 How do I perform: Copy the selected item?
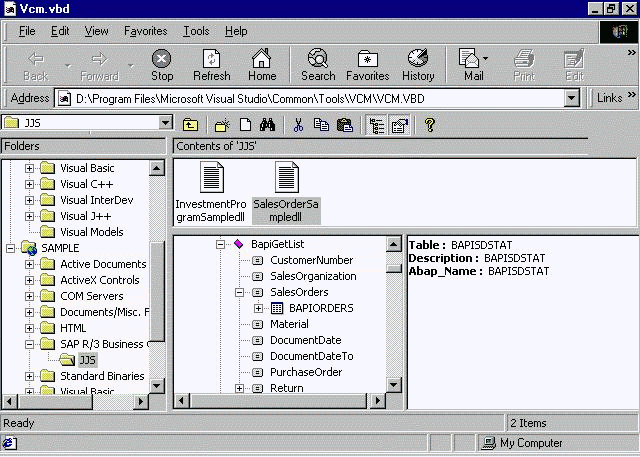coord(321,125)
